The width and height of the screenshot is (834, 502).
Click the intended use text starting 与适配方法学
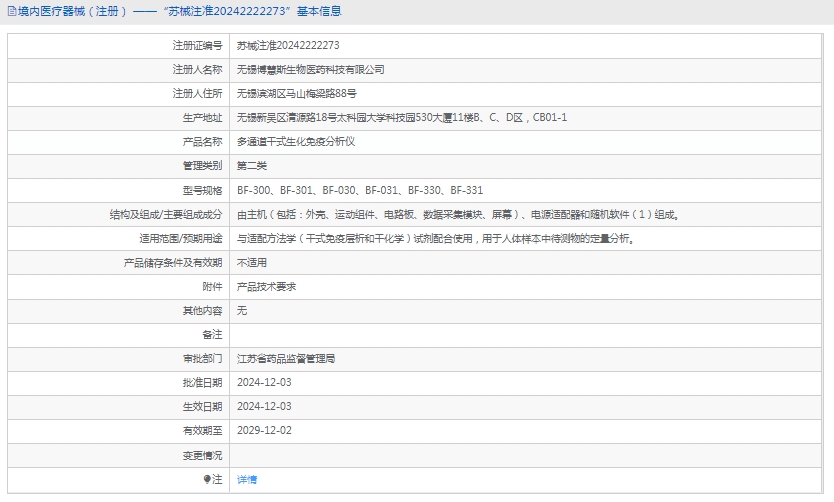click(x=435, y=239)
